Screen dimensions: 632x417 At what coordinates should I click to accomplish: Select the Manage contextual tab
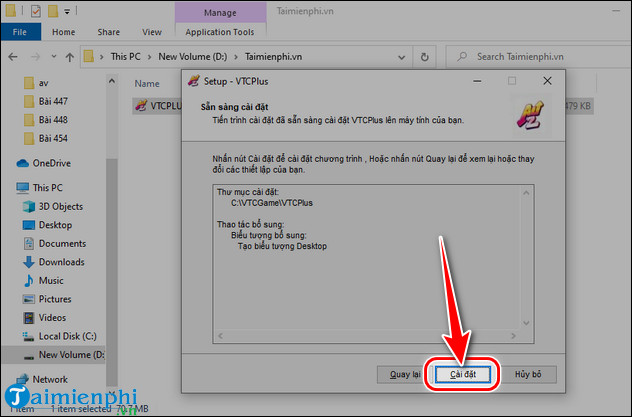coord(220,12)
